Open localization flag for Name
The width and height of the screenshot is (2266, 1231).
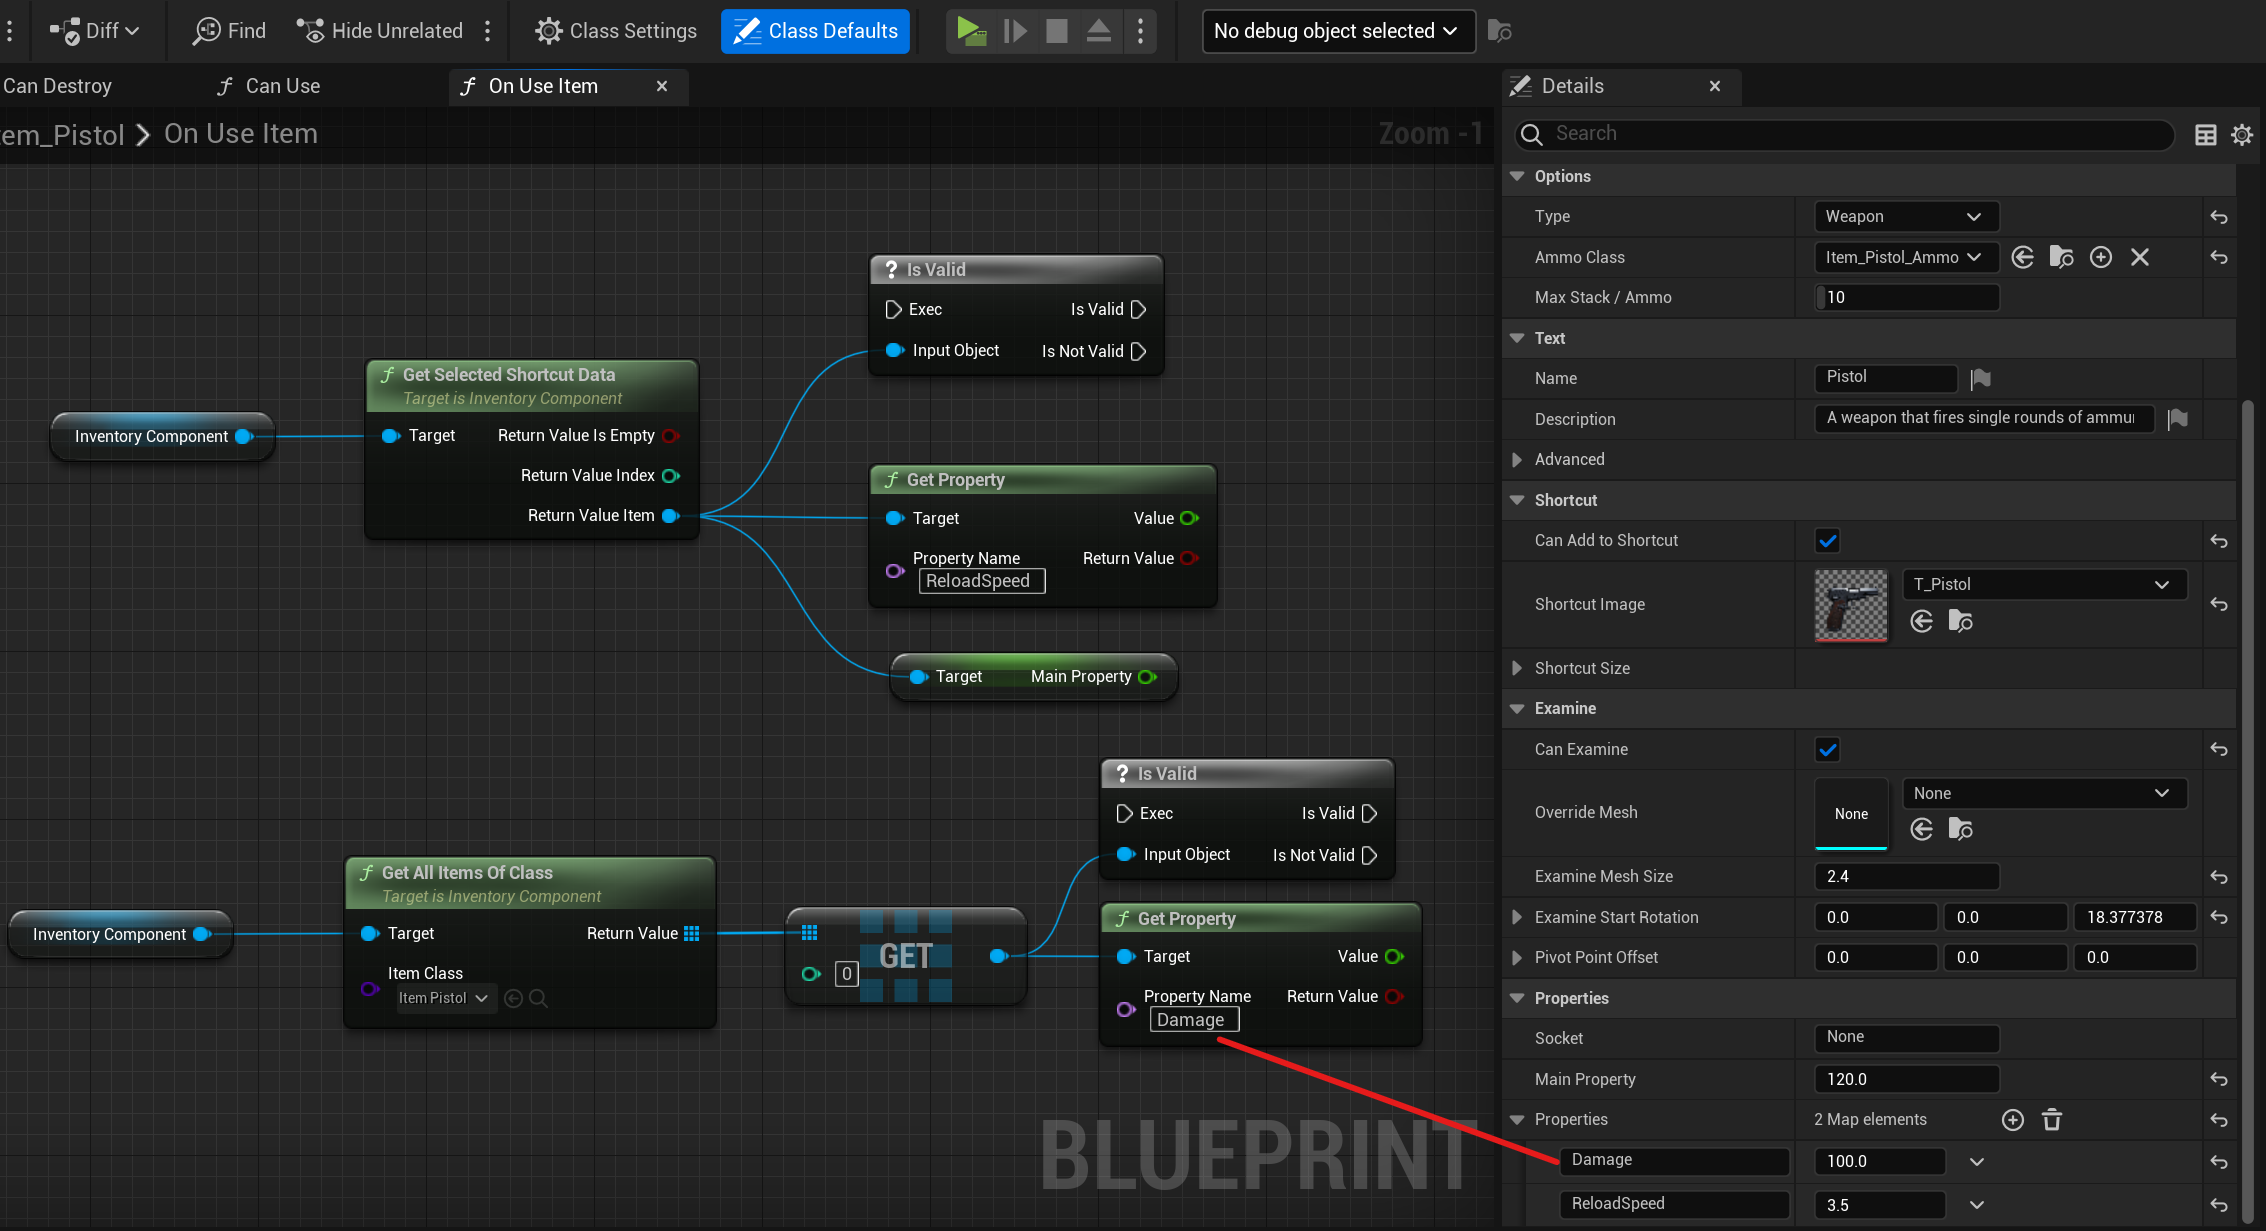[x=1981, y=378]
